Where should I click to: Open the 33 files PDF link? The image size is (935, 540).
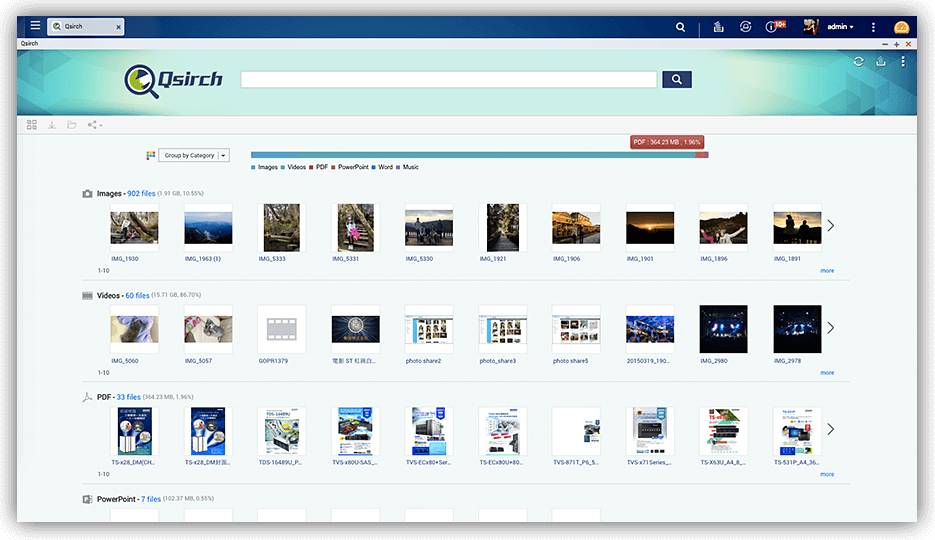point(129,397)
